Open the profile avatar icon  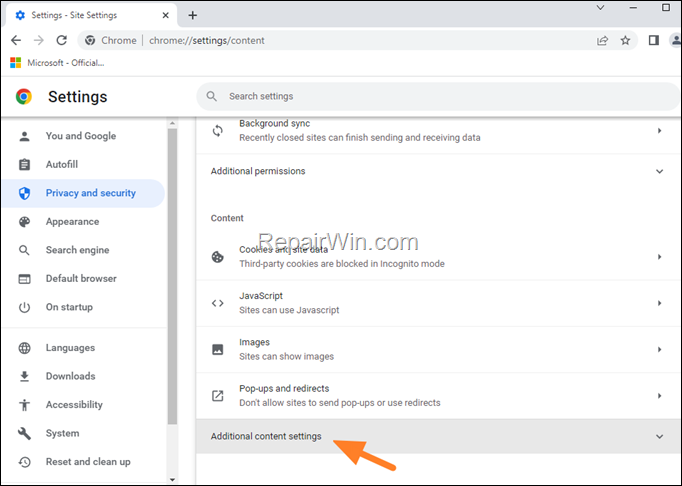pyautogui.click(x=676, y=40)
